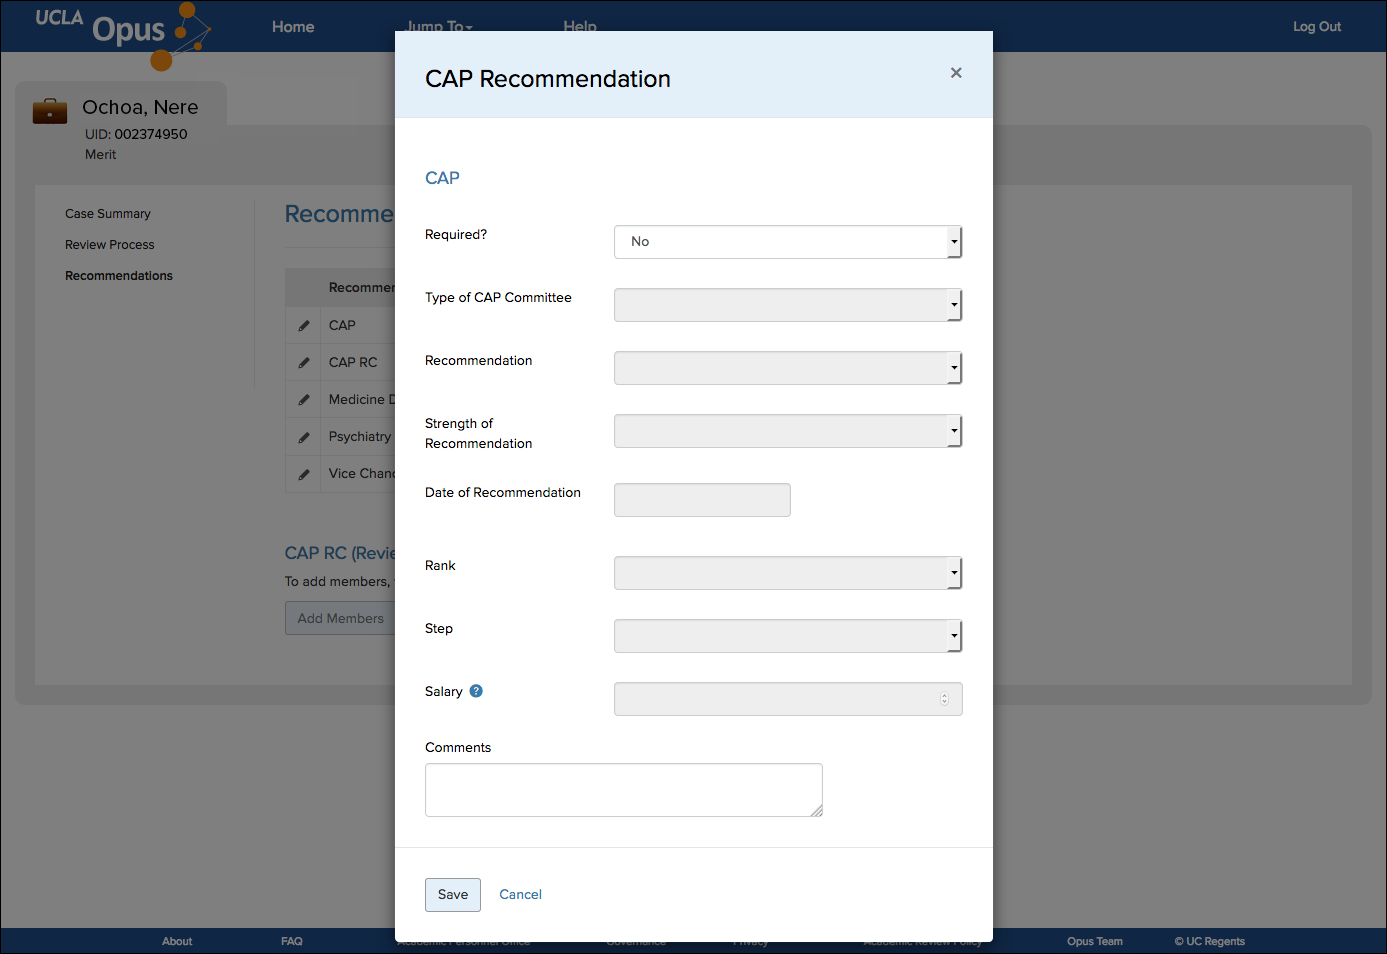Go to Home in top navigation
Screen dimensions: 1387x954
(293, 27)
